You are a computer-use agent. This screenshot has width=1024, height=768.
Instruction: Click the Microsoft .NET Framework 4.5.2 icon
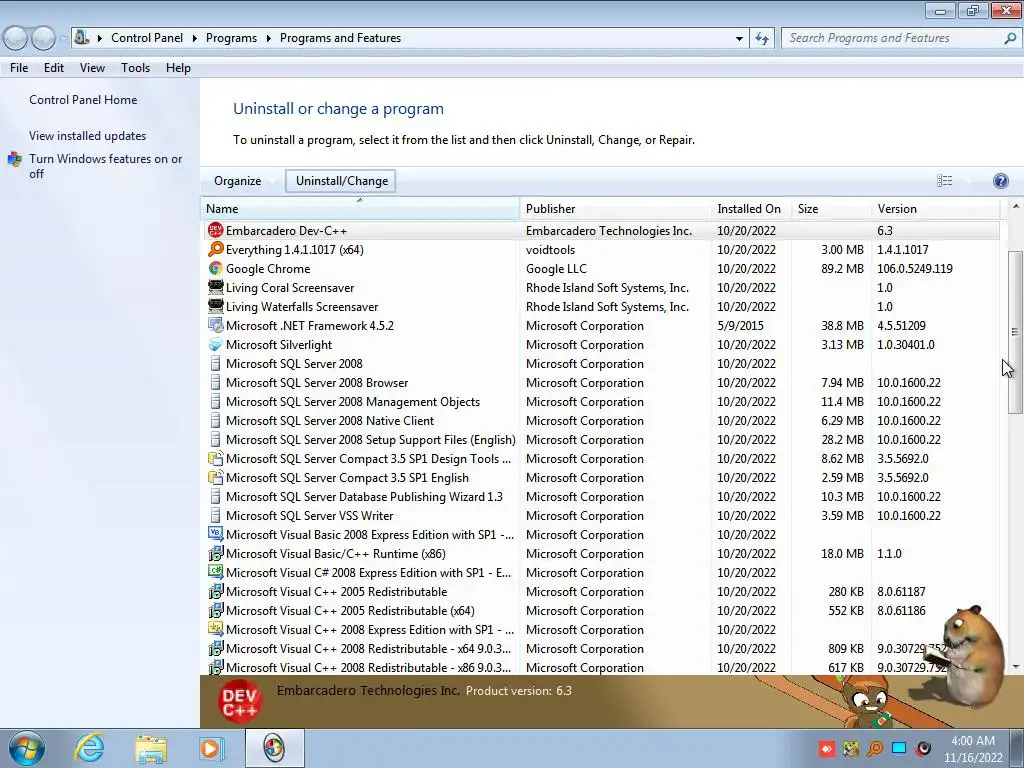[x=215, y=325]
